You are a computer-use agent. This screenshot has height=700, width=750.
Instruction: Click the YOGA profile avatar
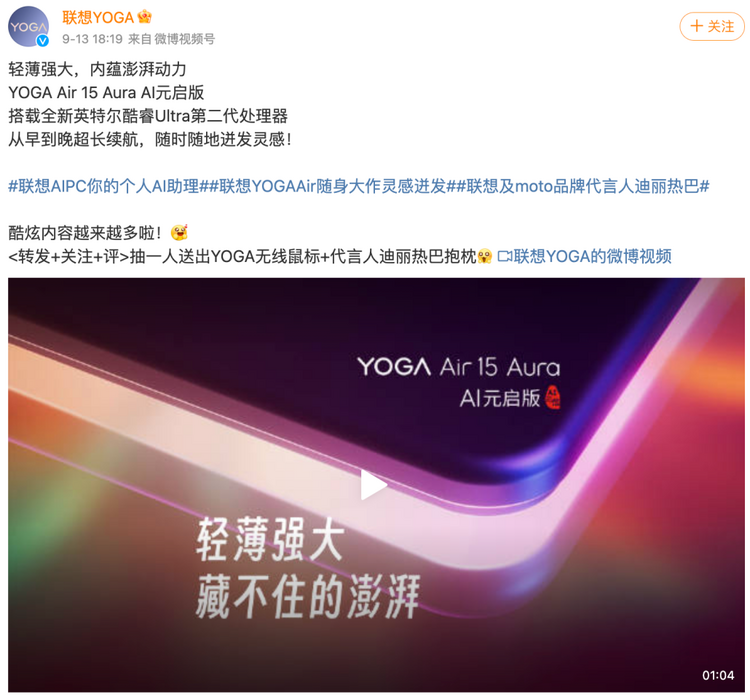click(x=28, y=26)
